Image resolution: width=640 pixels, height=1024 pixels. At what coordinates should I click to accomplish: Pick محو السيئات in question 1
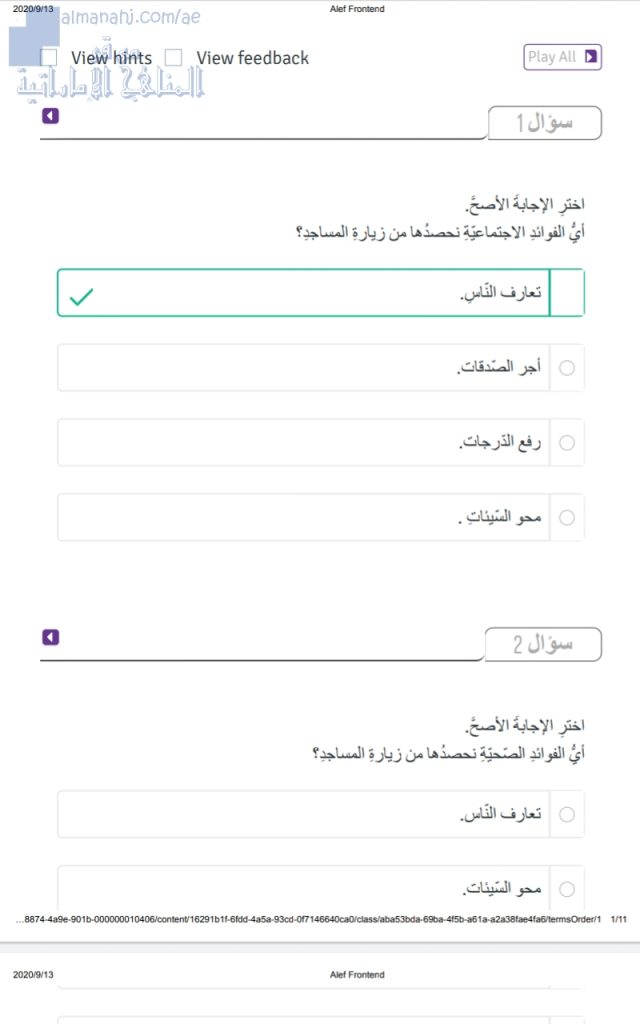pos(567,517)
